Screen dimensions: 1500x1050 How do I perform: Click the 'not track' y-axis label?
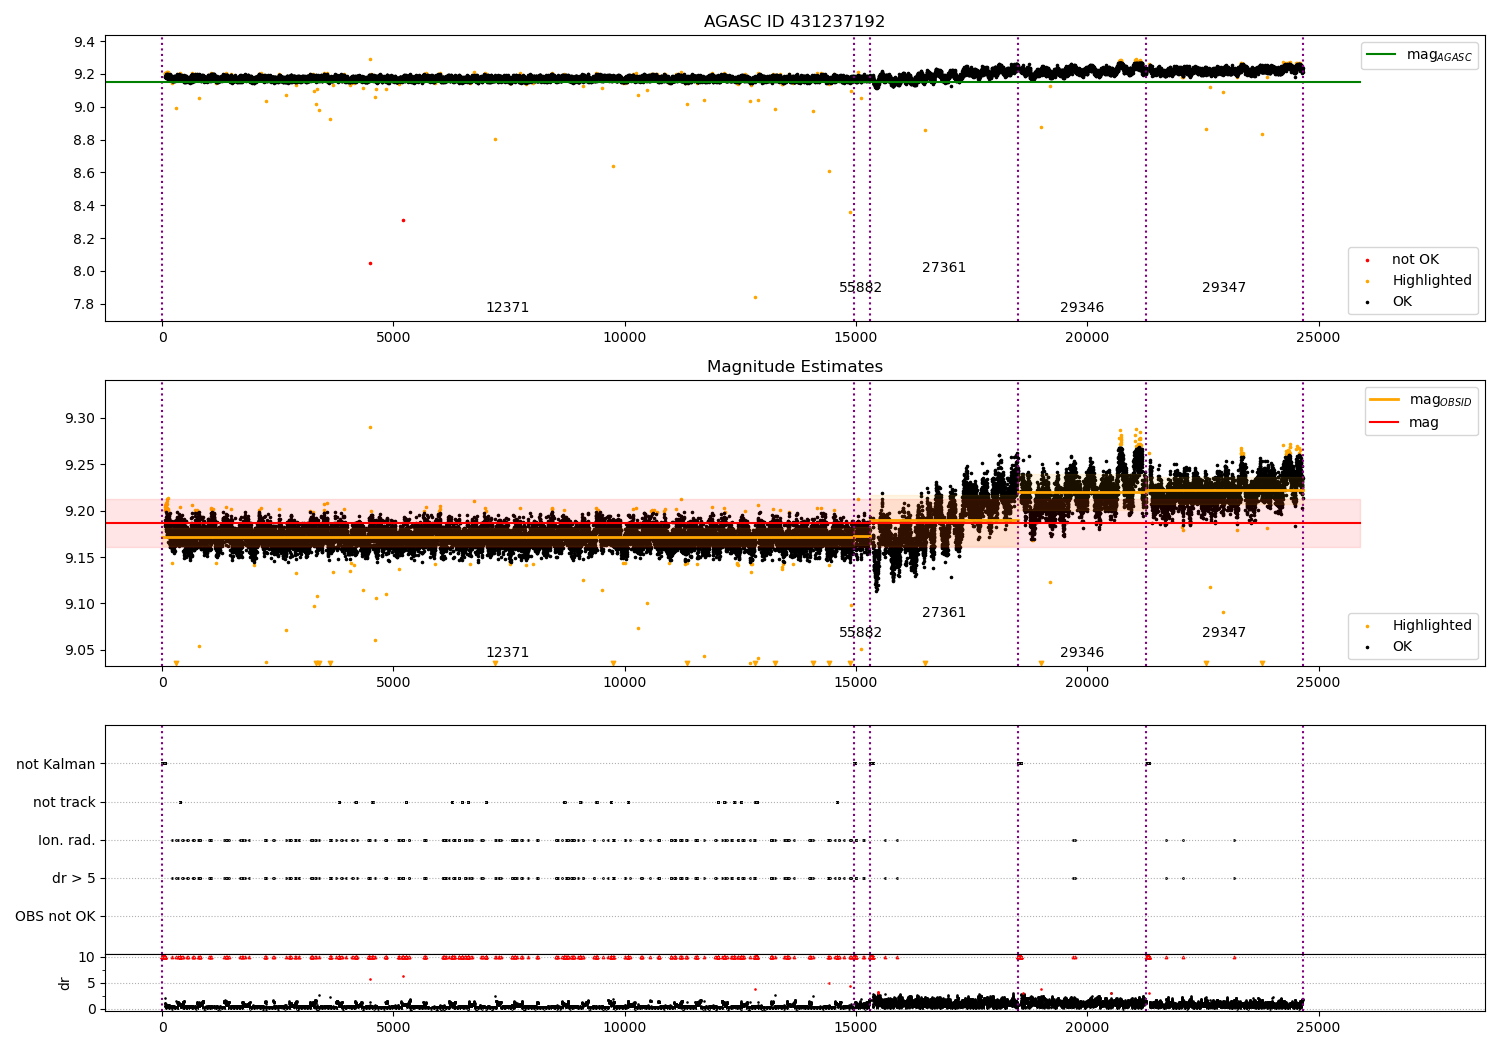click(x=64, y=803)
